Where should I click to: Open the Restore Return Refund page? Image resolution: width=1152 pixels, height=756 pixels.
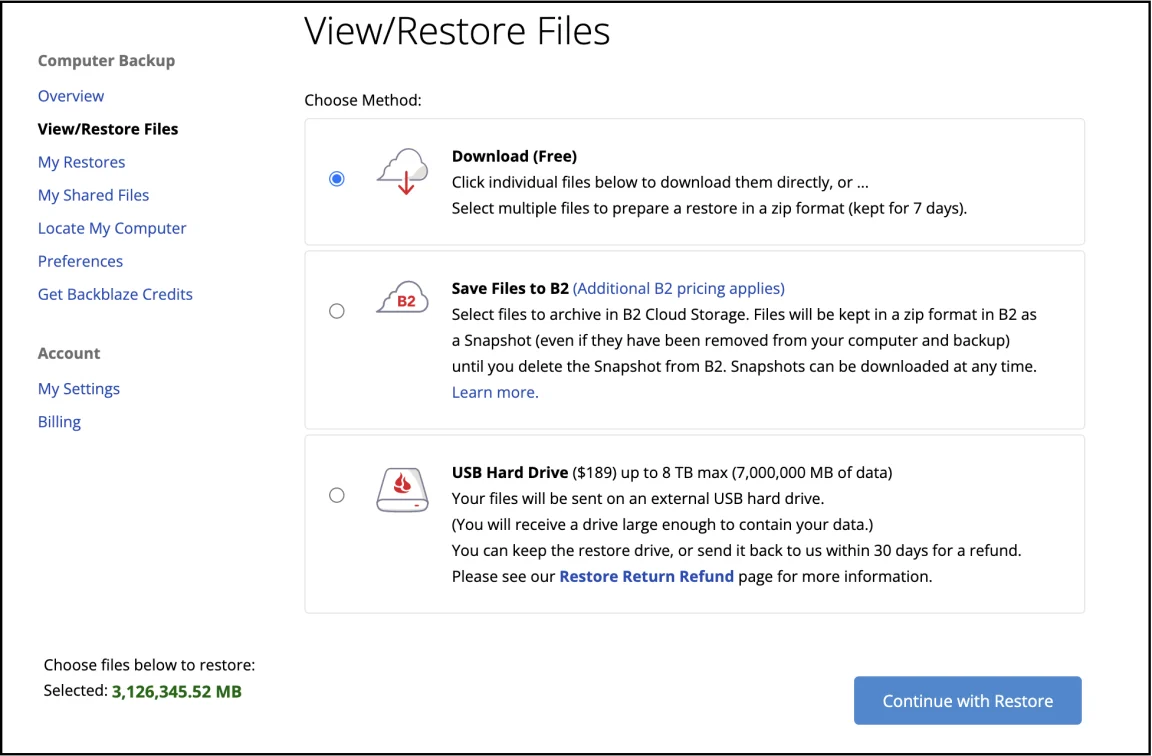[647, 577]
